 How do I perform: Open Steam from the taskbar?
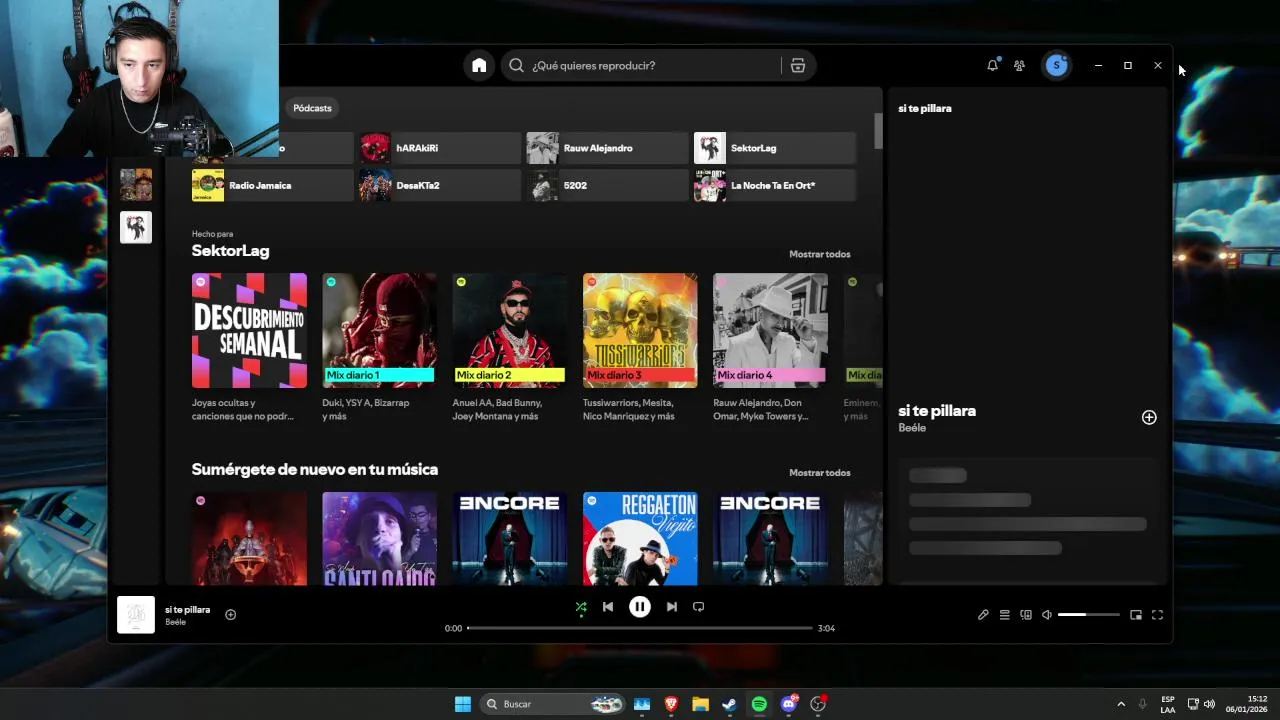pyautogui.click(x=730, y=704)
